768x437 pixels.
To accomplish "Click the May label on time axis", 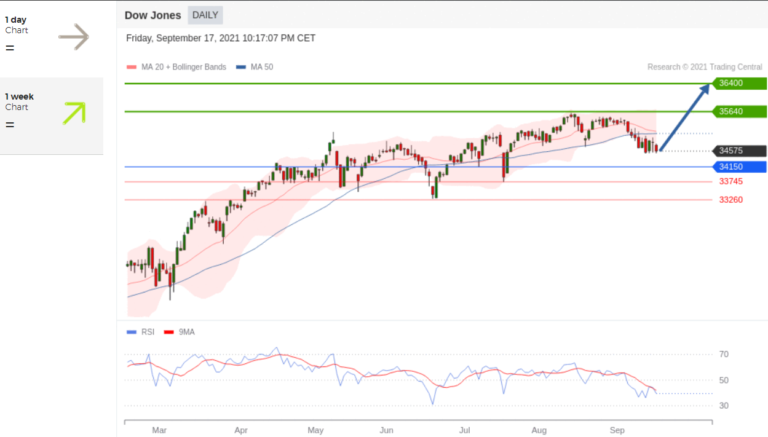I will pos(315,430).
